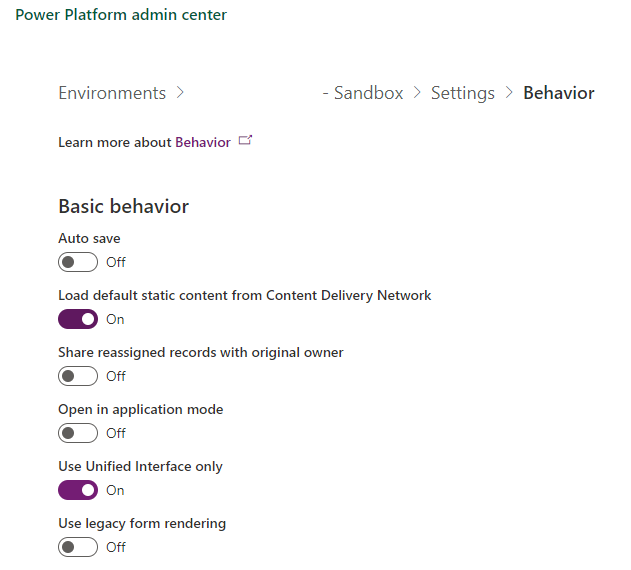This screenshot has width=631, height=570.
Task: Turn on Open in application mode
Action: click(x=78, y=433)
